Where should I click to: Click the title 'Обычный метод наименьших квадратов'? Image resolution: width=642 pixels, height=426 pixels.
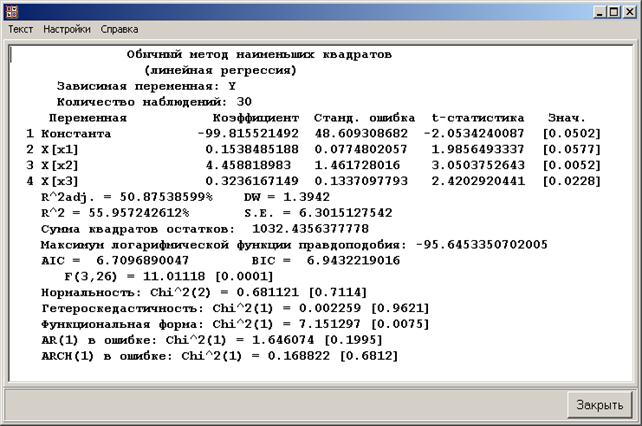click(259, 54)
